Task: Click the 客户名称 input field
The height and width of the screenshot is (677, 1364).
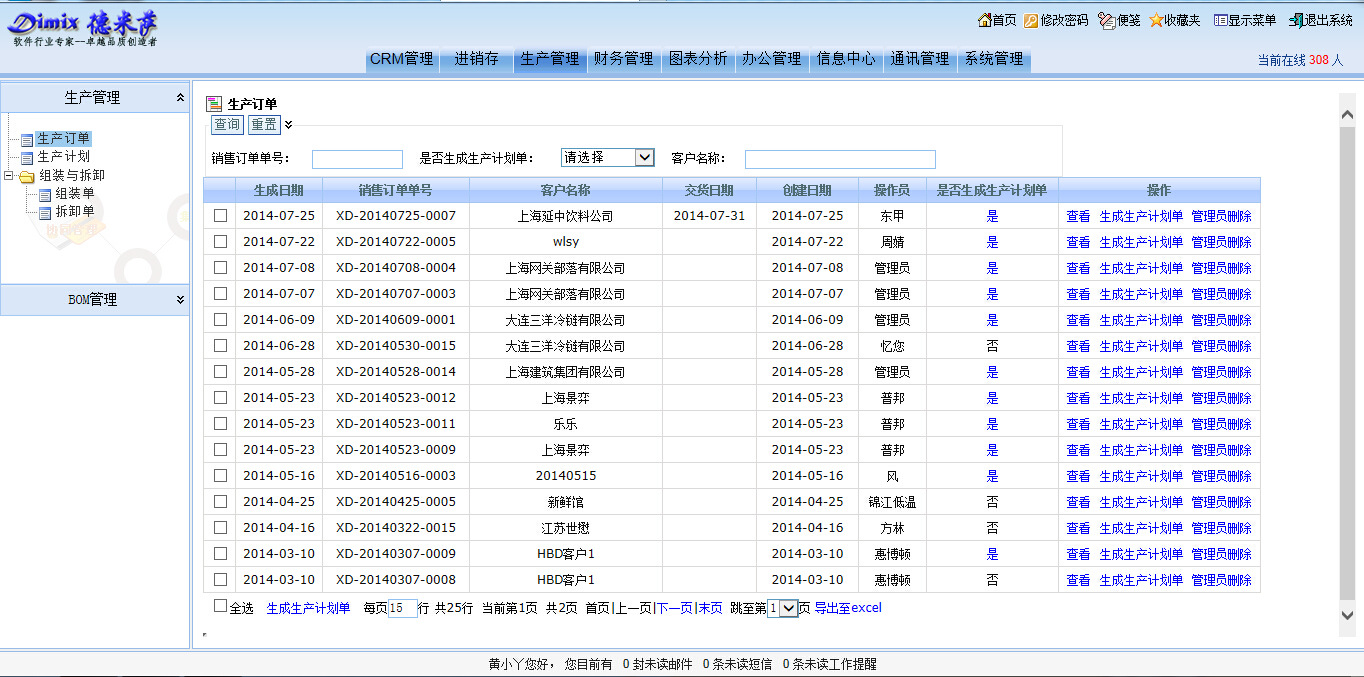Action: point(840,159)
